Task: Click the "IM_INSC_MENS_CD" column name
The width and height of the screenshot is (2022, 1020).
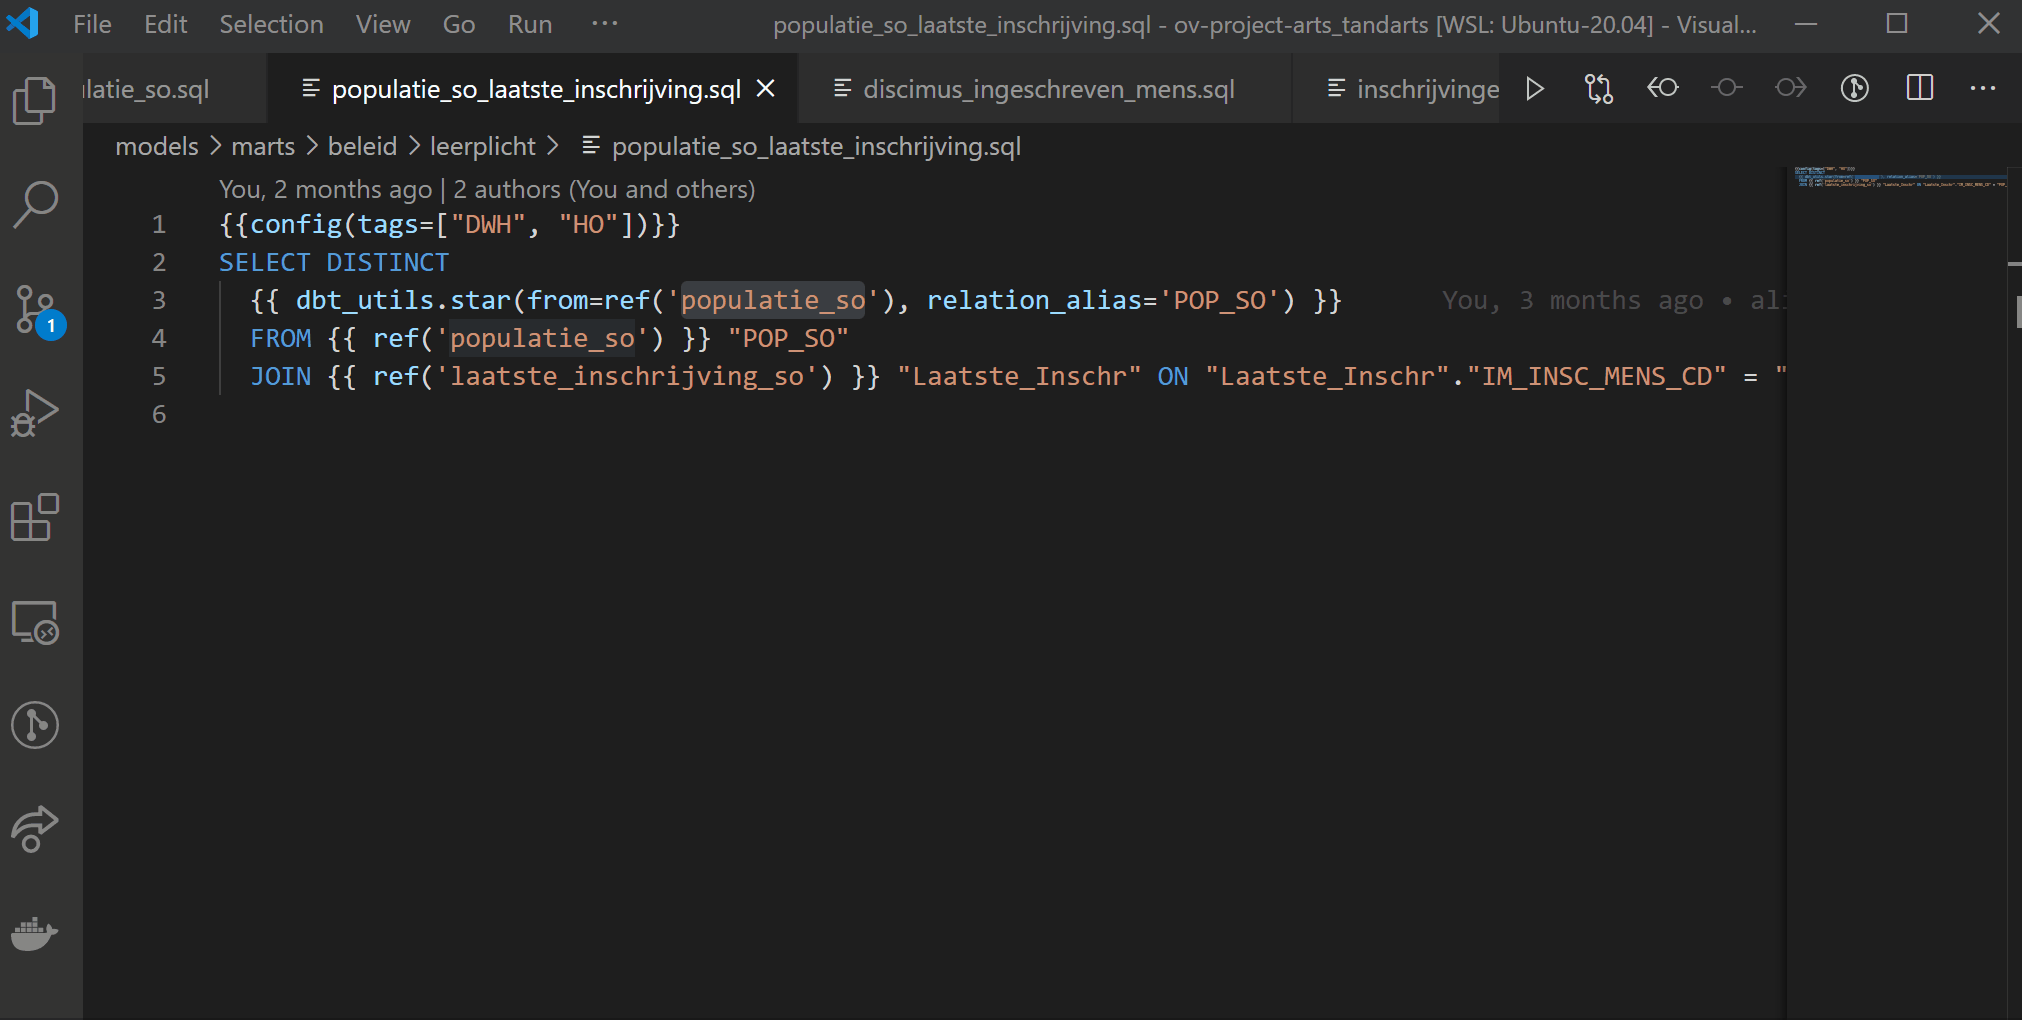Action: point(1596,376)
